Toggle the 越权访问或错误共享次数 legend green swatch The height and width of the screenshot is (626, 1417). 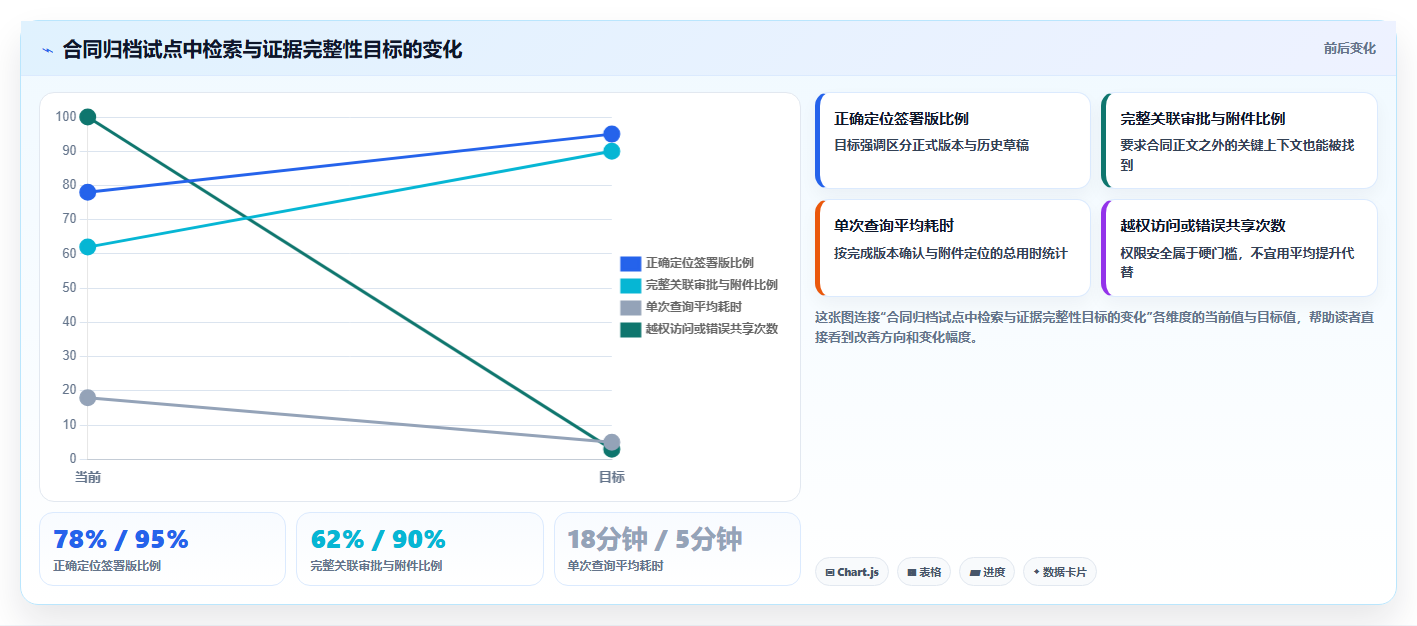click(630, 329)
